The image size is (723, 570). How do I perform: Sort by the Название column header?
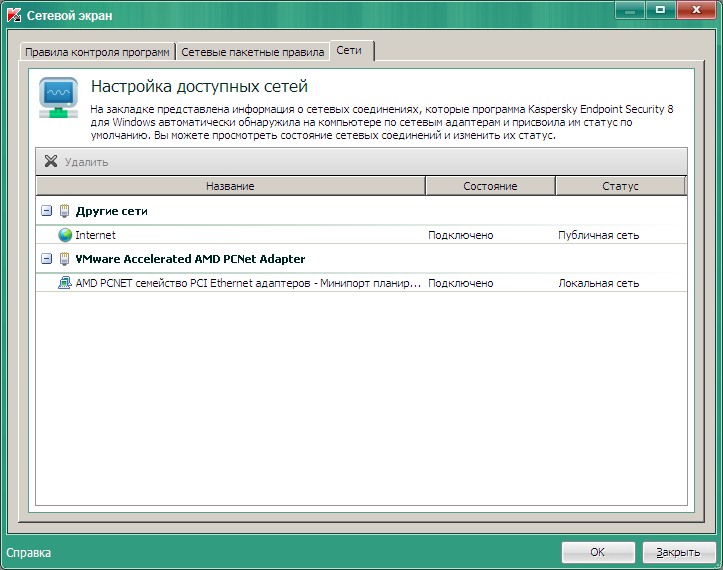230,186
